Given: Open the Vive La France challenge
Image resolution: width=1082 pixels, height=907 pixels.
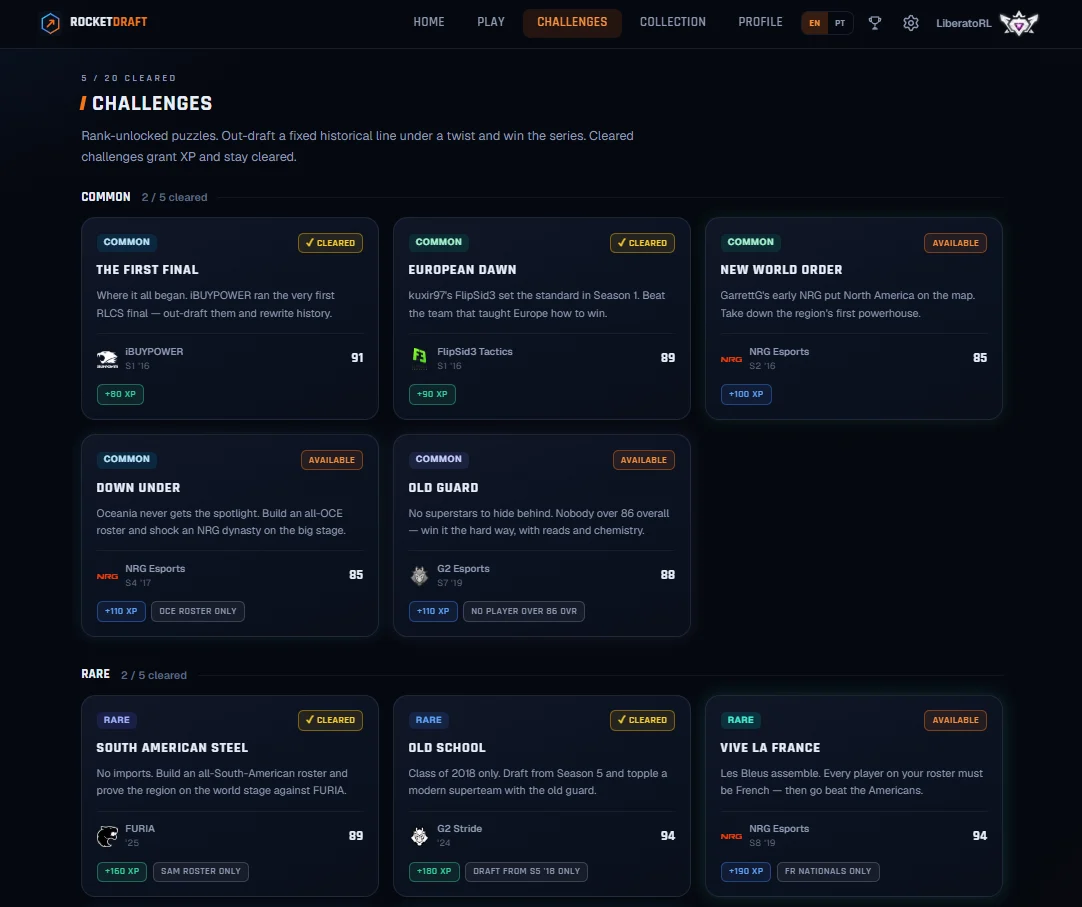Looking at the screenshot, I should (x=854, y=796).
